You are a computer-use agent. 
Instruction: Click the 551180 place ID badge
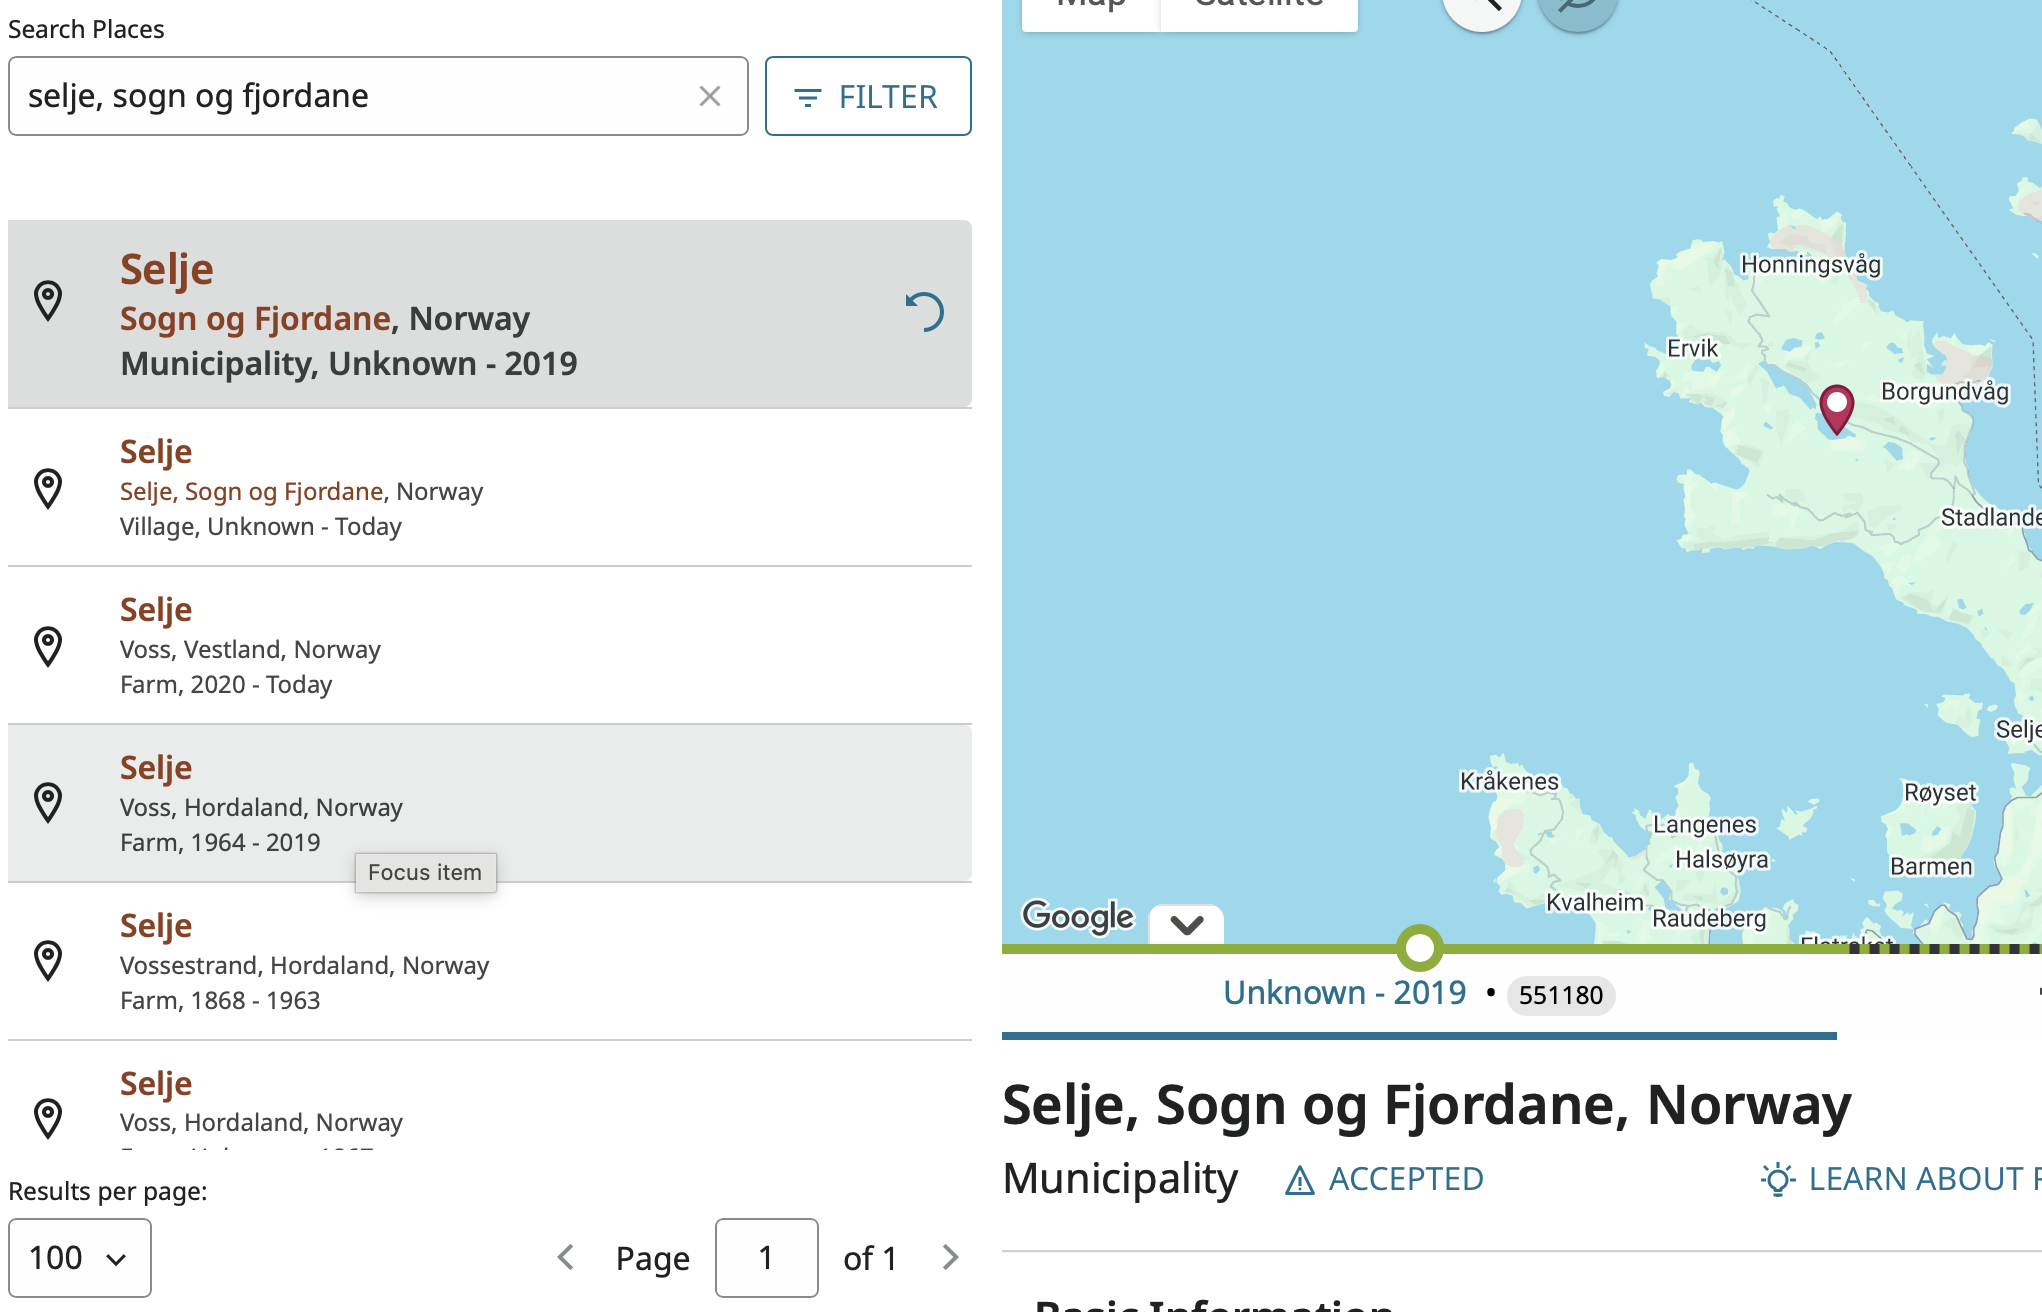coord(1560,995)
